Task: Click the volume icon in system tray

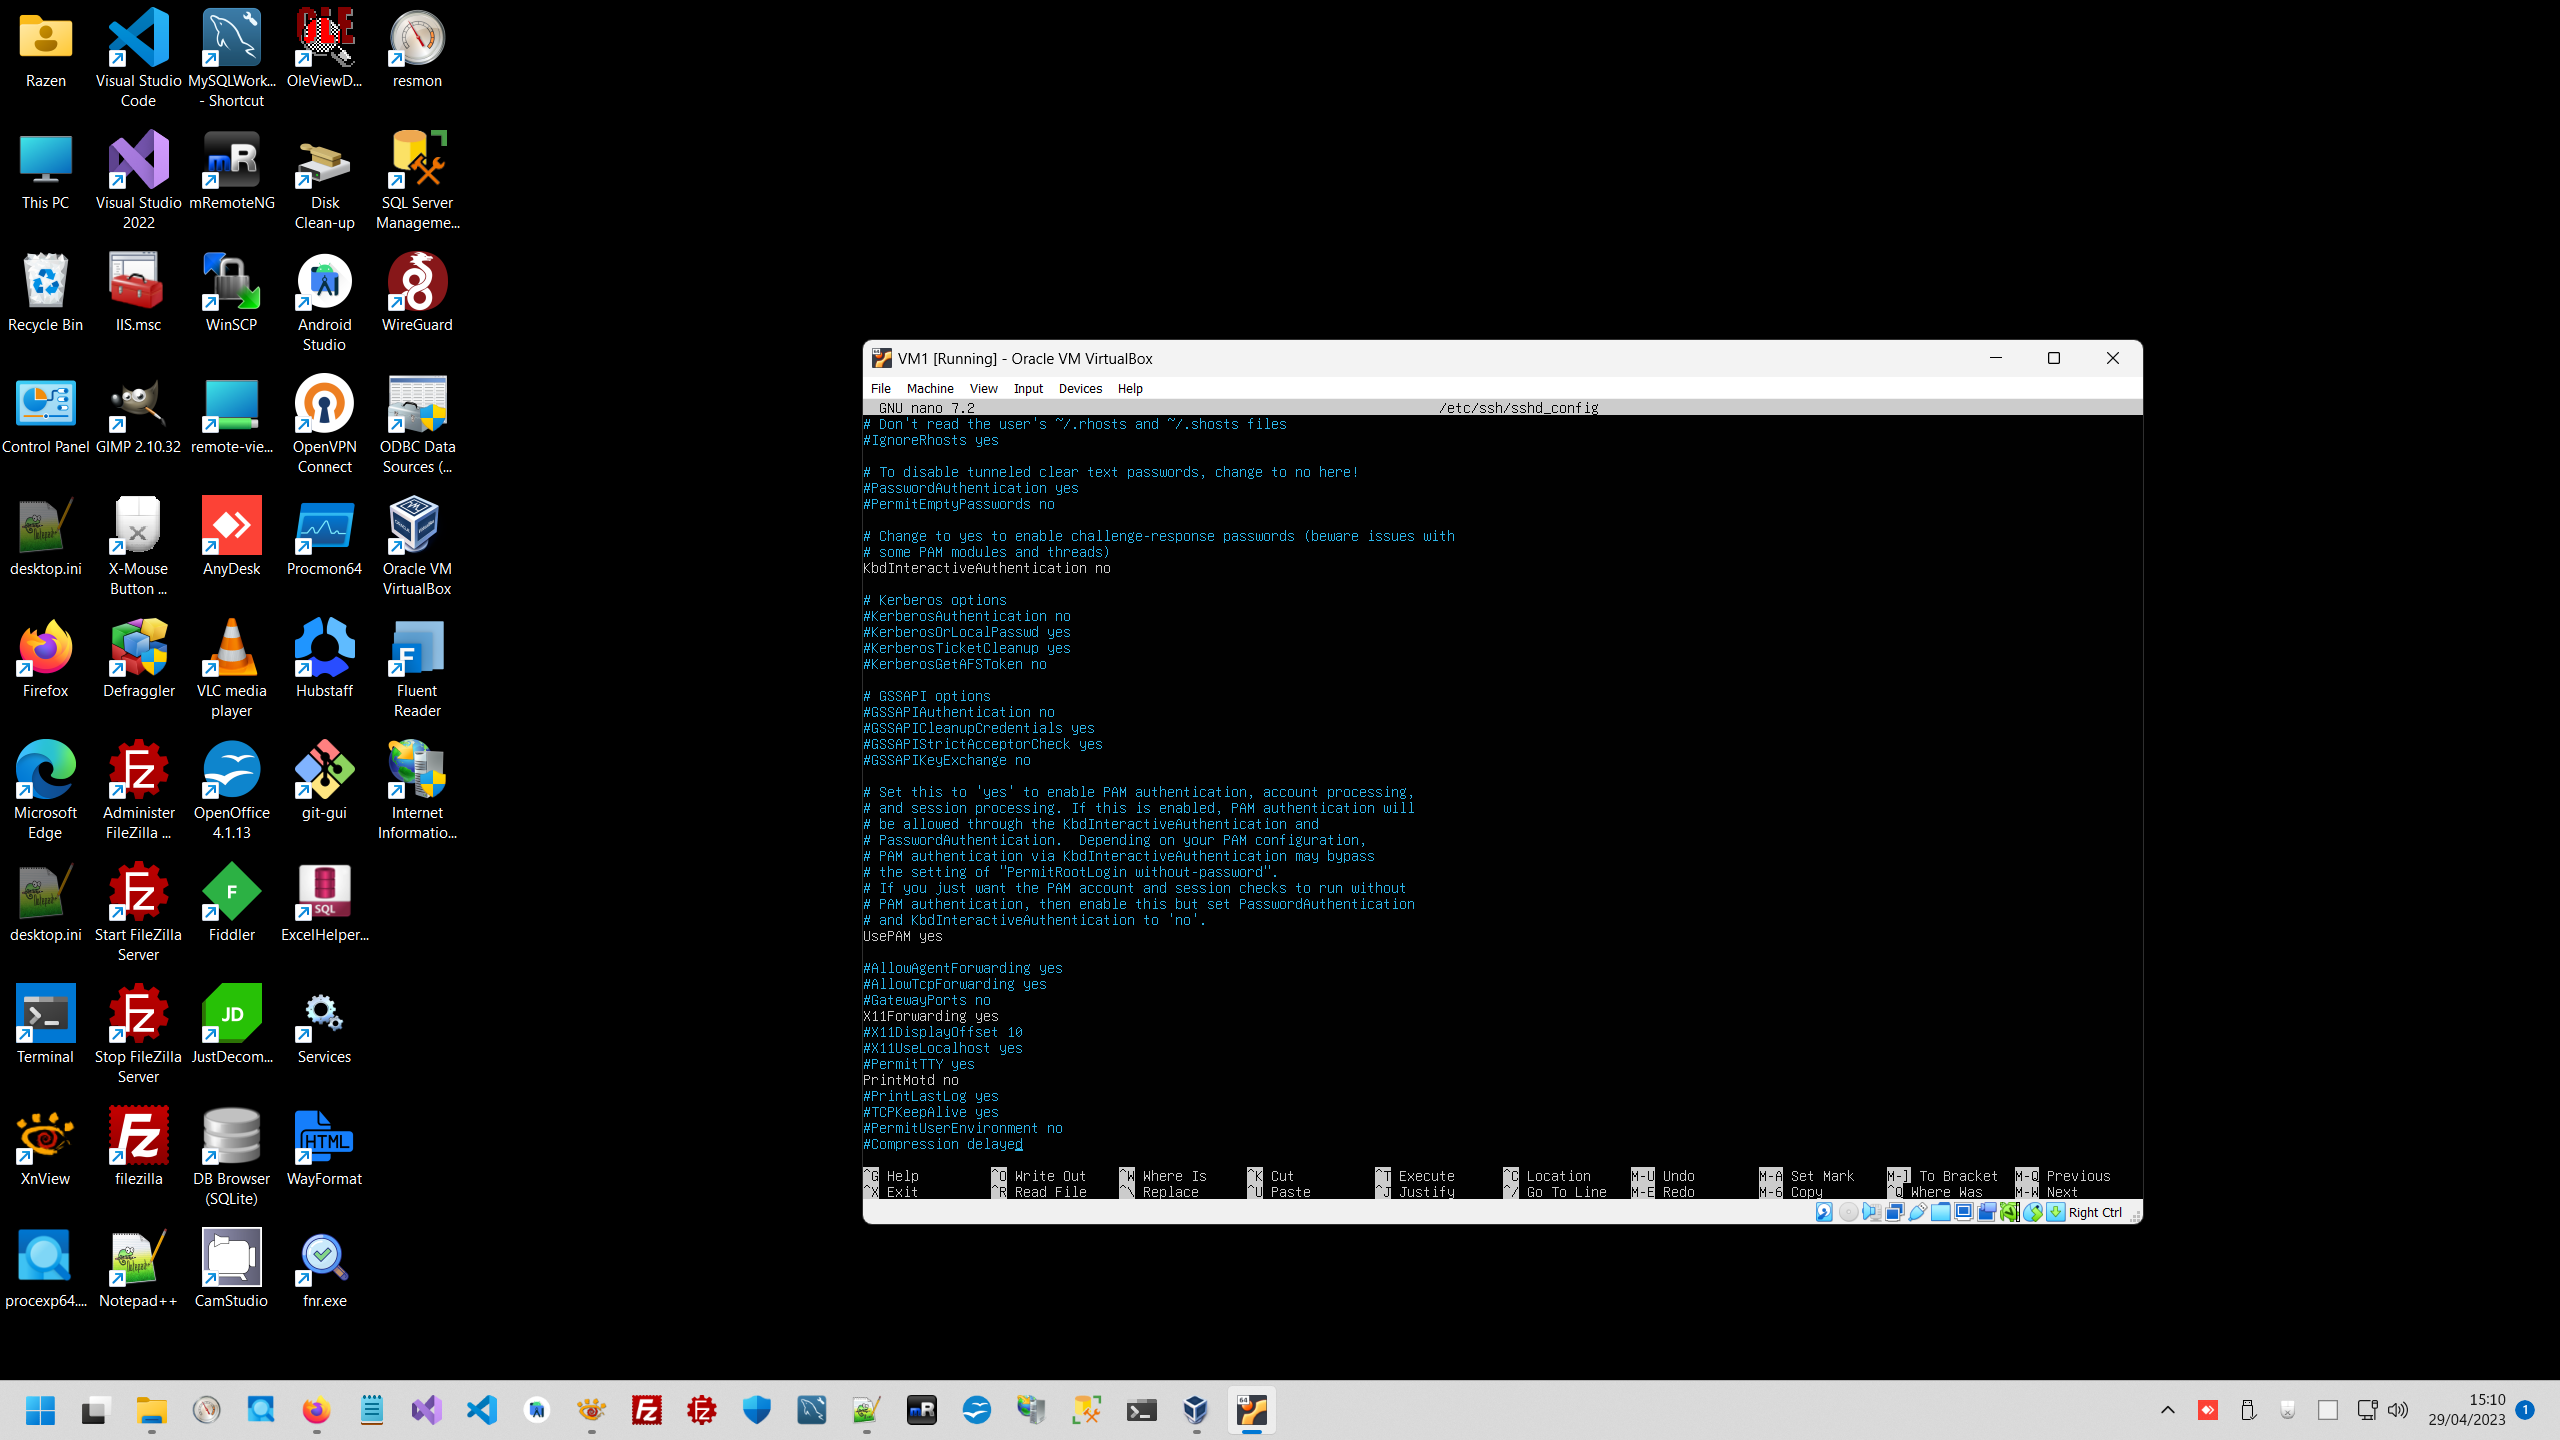Action: click(2398, 1410)
